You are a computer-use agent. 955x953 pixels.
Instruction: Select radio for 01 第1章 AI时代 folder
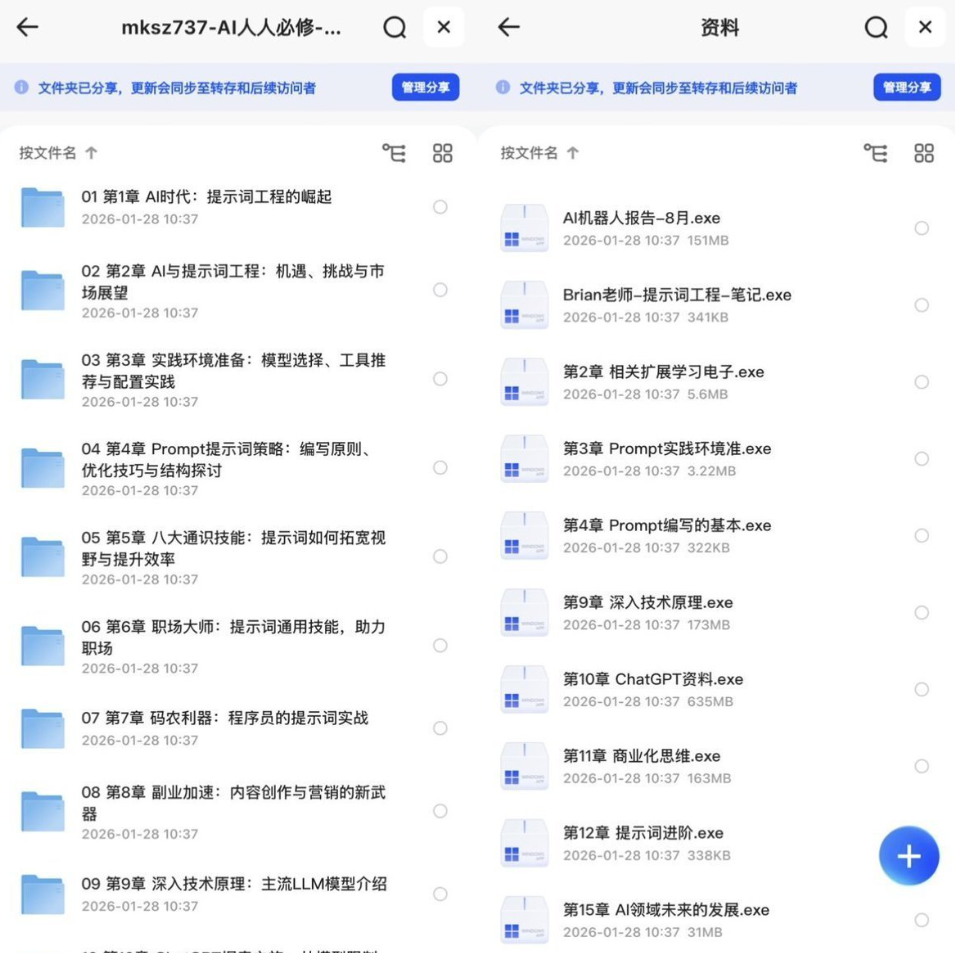click(x=440, y=207)
